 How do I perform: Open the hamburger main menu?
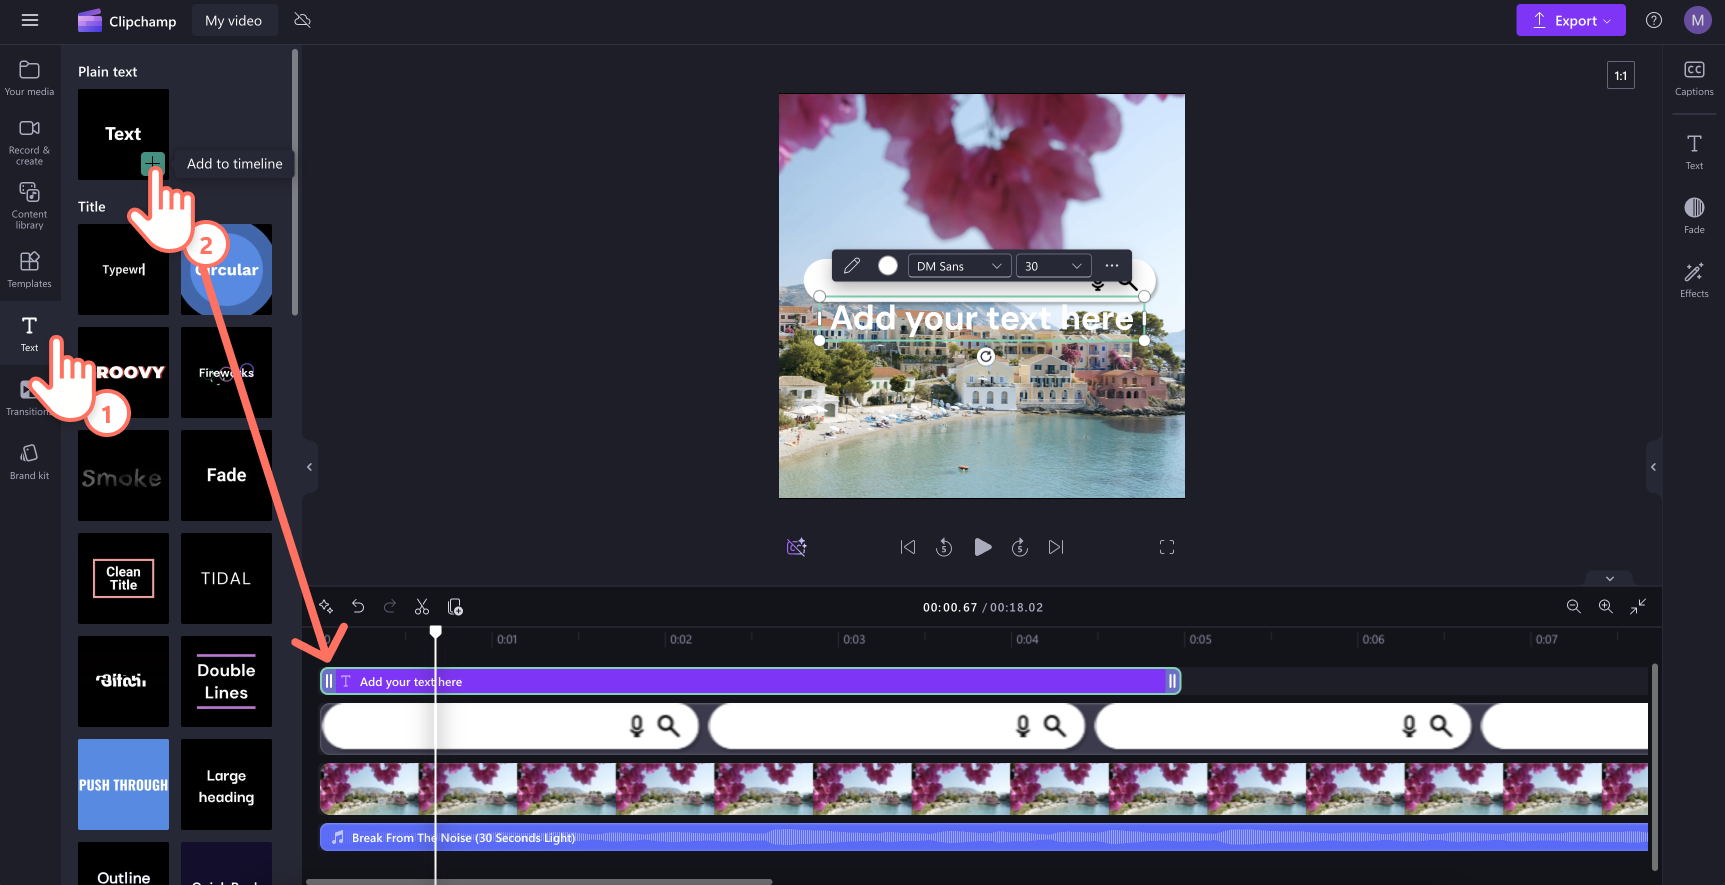pyautogui.click(x=30, y=20)
